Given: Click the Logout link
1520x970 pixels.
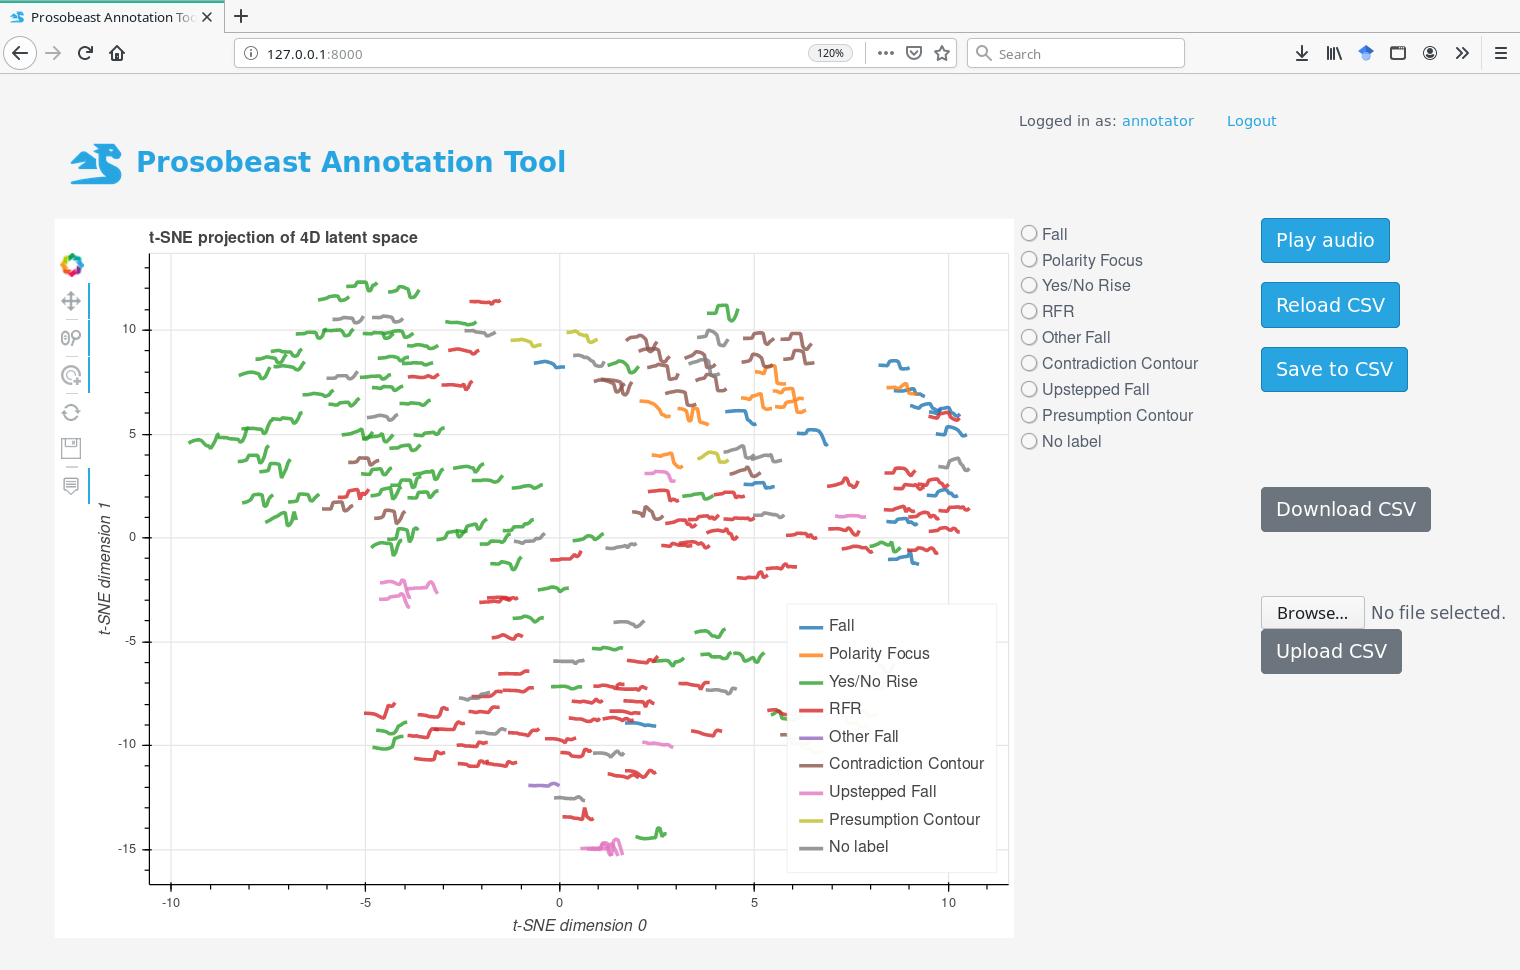Looking at the screenshot, I should pyautogui.click(x=1251, y=121).
